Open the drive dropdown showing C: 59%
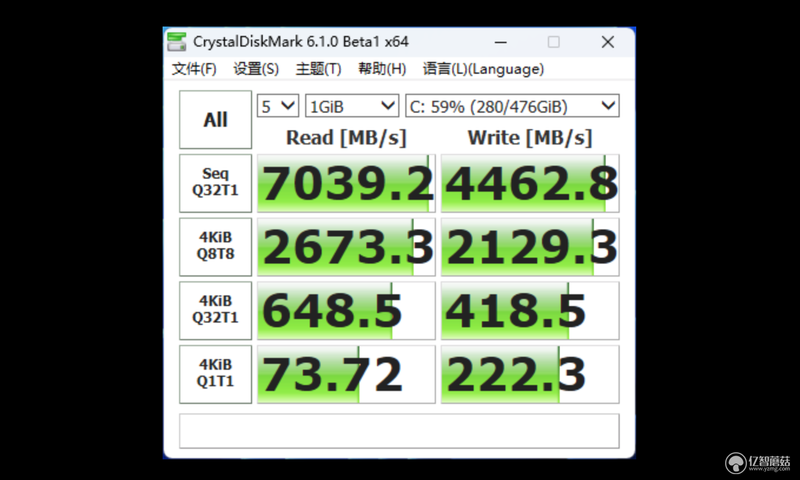Screen dimensions: 800x480 [512, 106]
